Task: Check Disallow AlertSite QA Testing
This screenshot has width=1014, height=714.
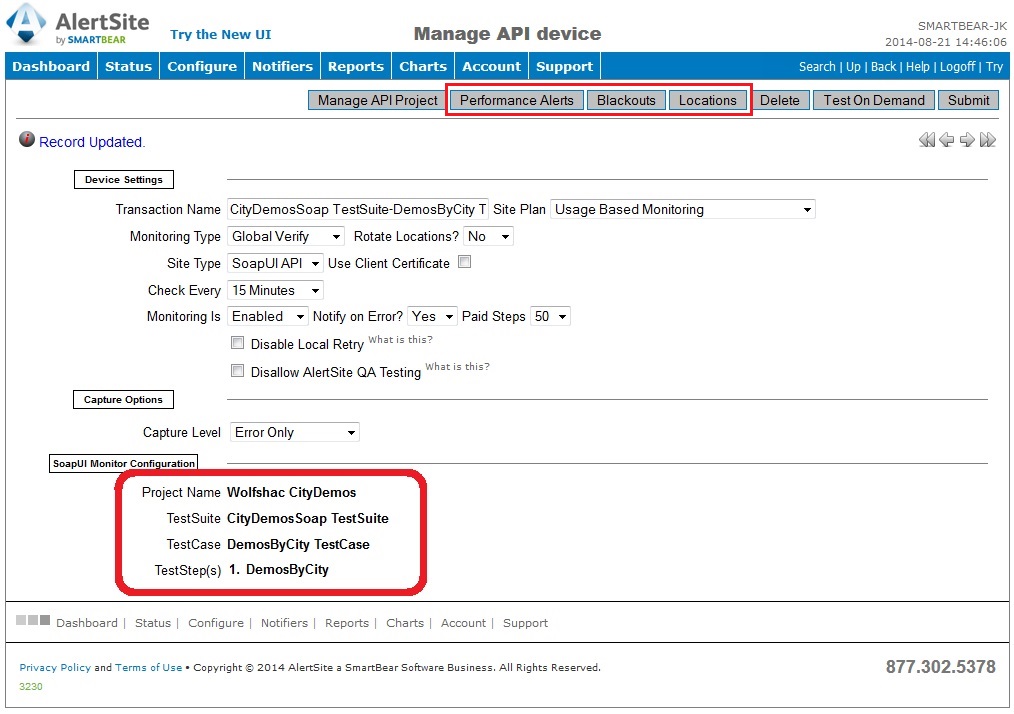Action: coord(237,371)
